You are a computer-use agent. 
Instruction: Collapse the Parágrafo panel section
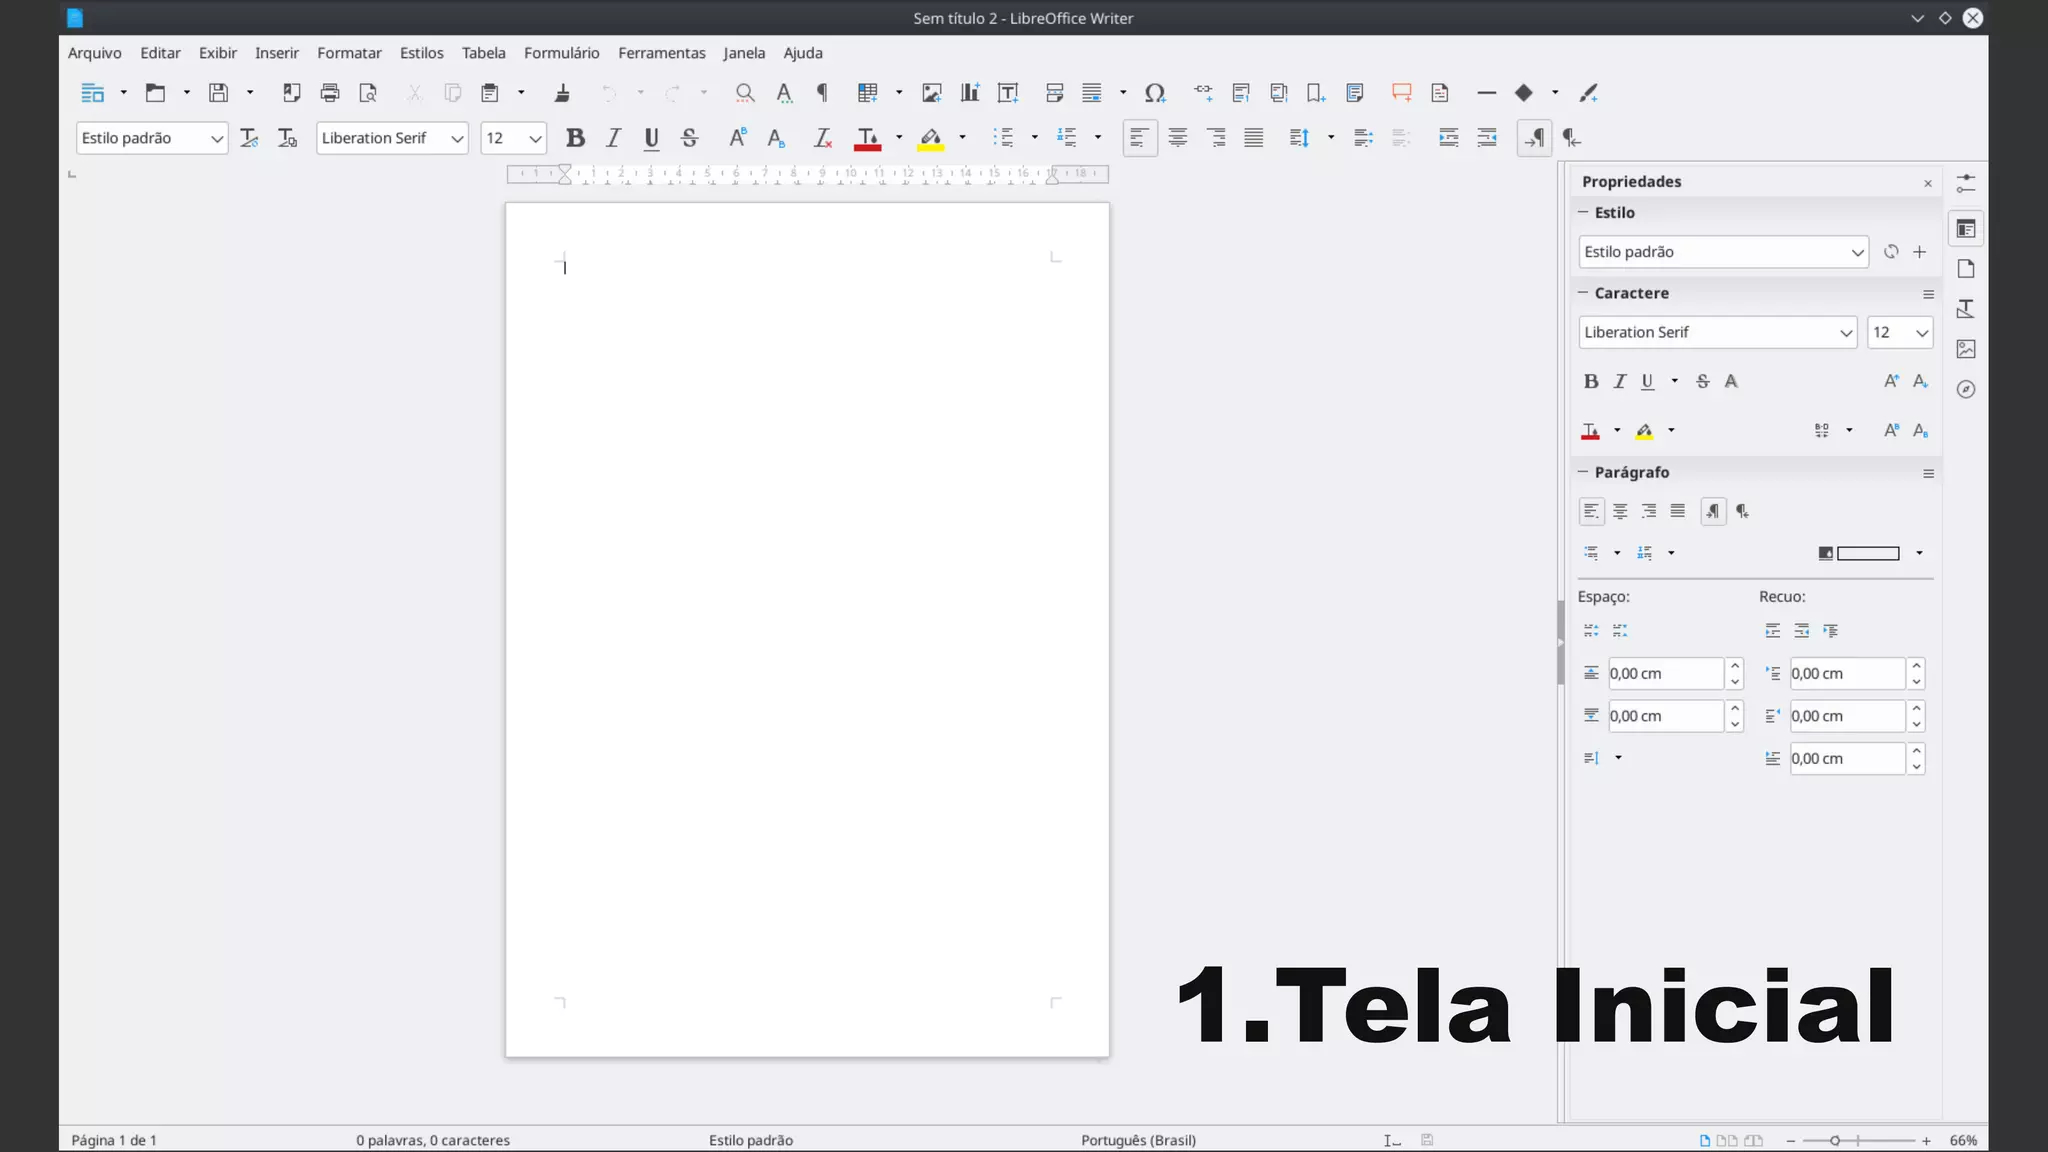click(x=1583, y=472)
